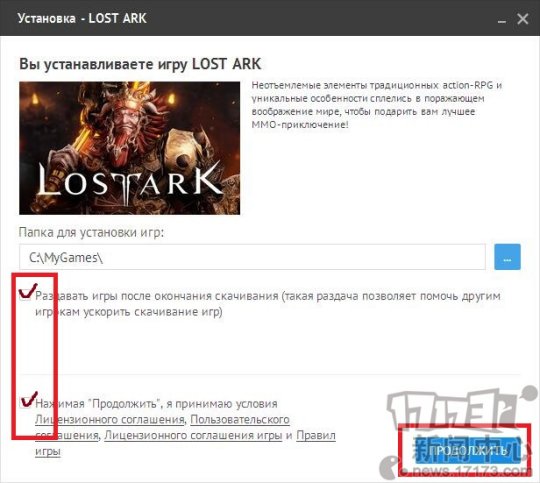Toggle the Раздавать игры после скачивания checkbox
The image size is (540, 483).
point(25,295)
